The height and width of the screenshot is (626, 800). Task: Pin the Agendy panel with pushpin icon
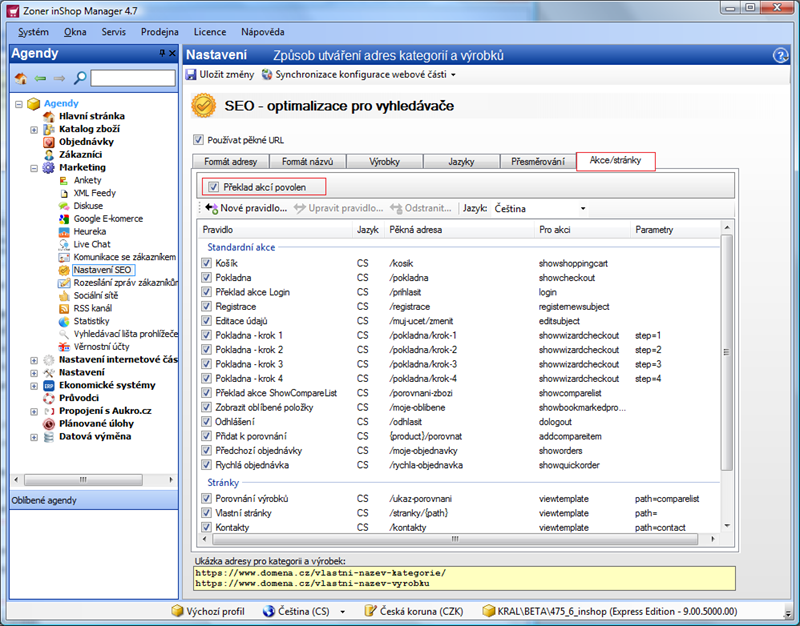(x=162, y=53)
